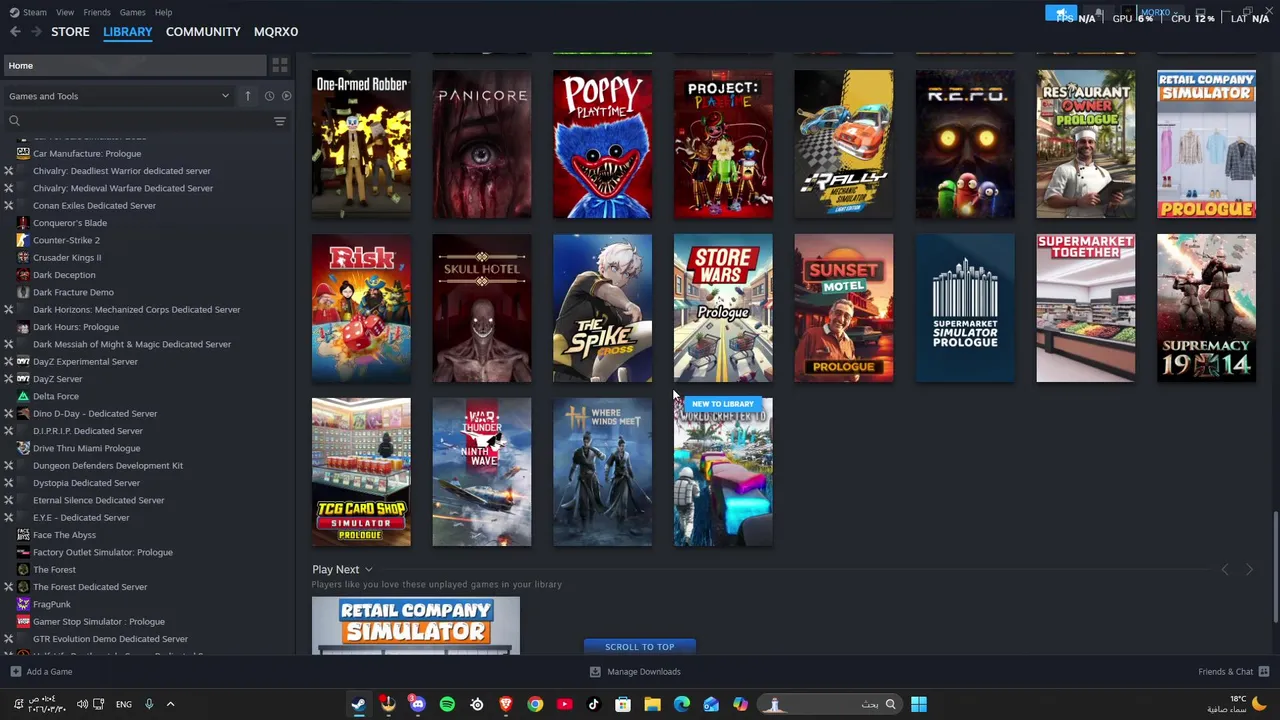Toggle the recent activity clock filter
The width and height of the screenshot is (1280, 720).
269,96
